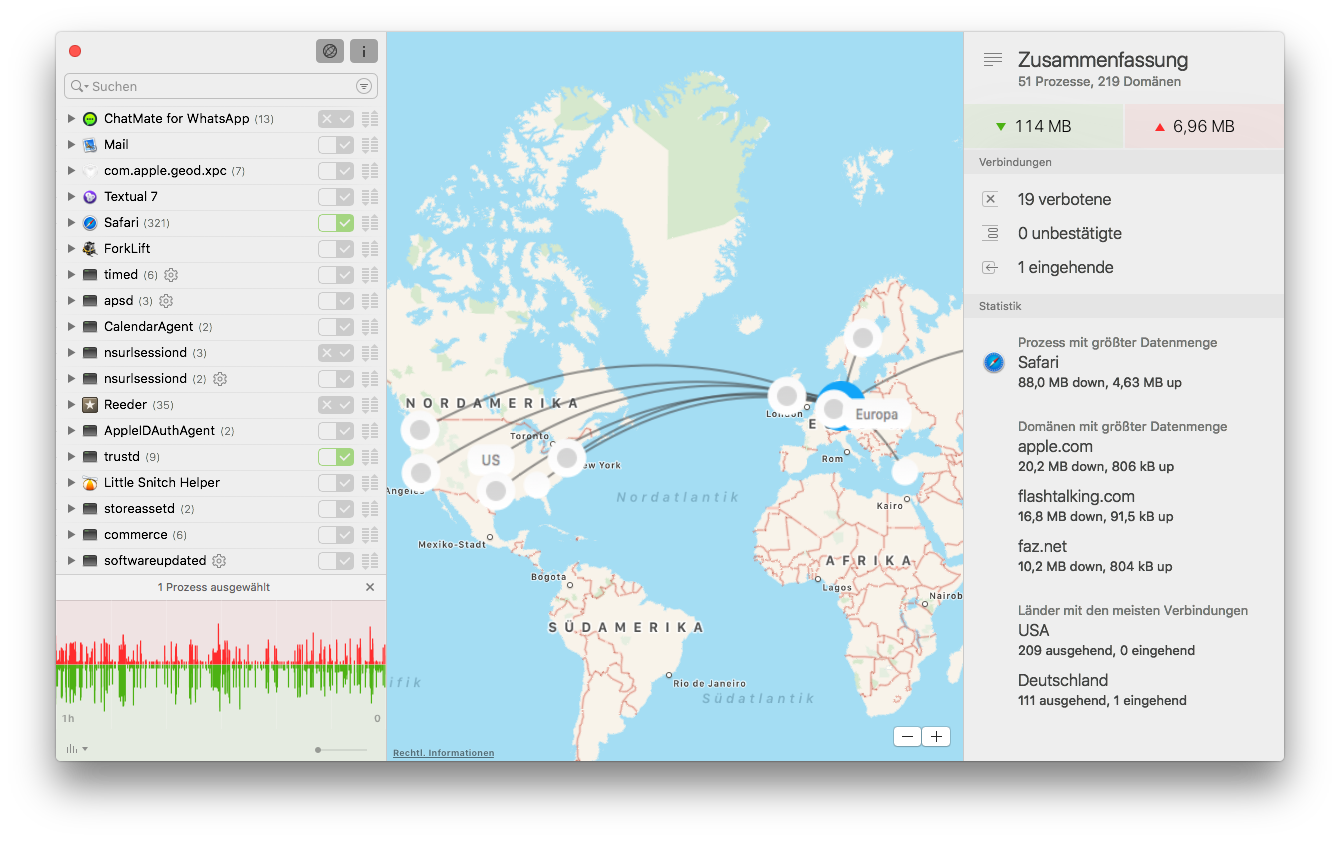Click the Mail app icon
This screenshot has width=1340, height=841.
point(90,145)
